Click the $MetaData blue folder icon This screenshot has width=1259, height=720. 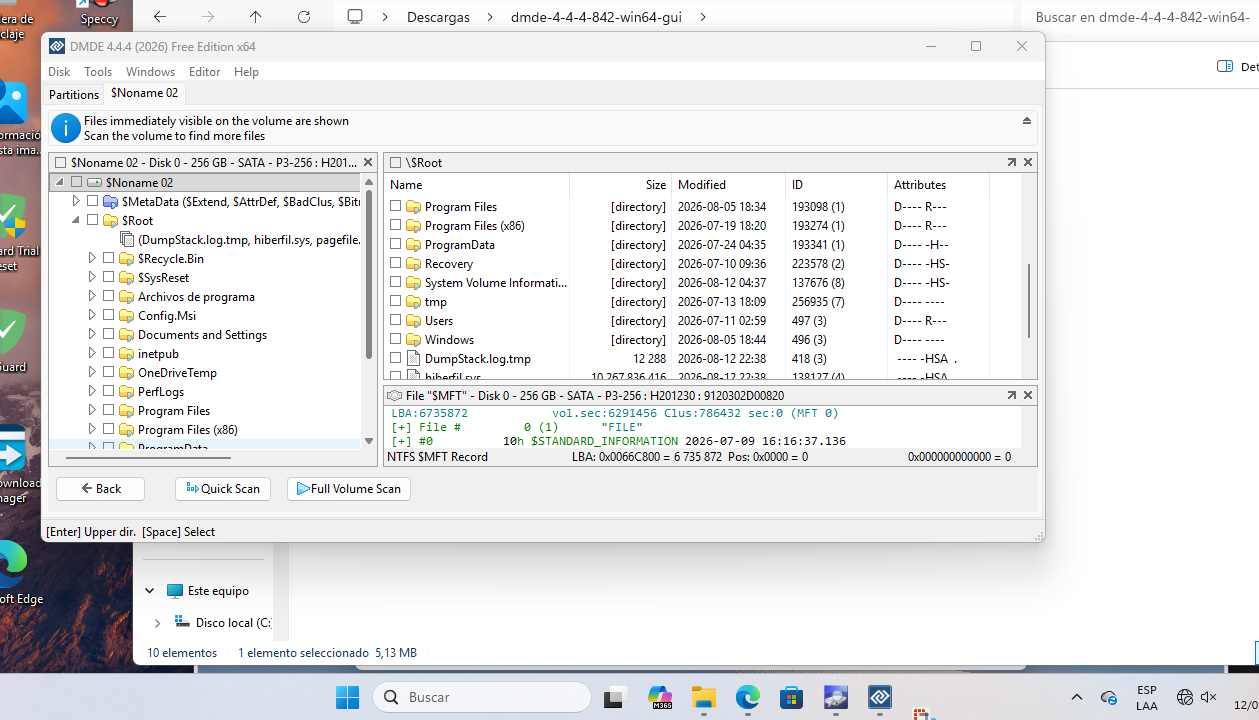coord(110,201)
